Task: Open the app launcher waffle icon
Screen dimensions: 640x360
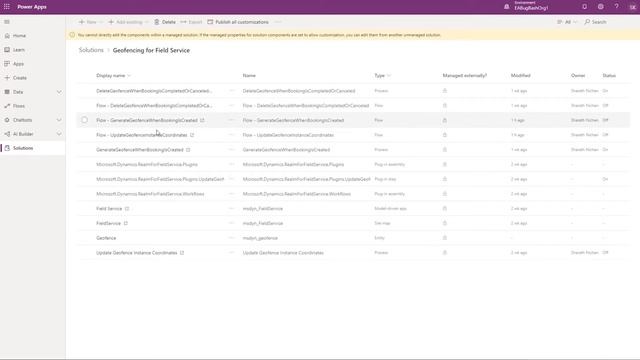Action: coord(7,7)
